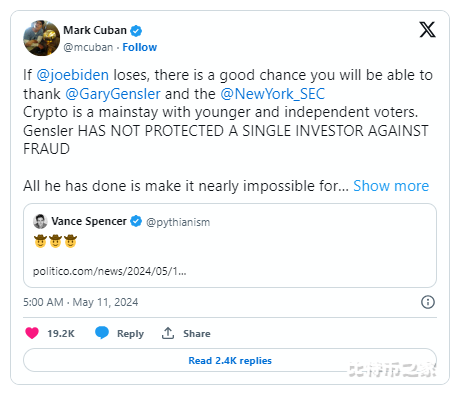Click the X logo icon

[x=427, y=30]
